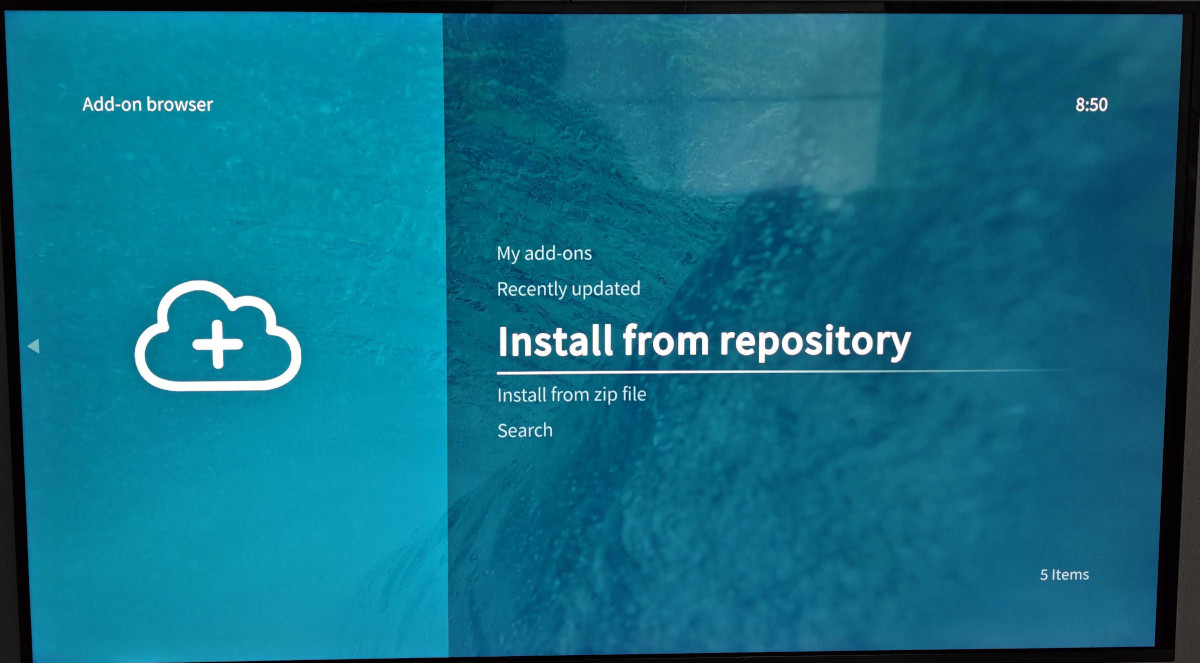Viewport: 1200px width, 663px height.
Task: Click the Add-on browser heading
Action: pyautogui.click(x=147, y=104)
